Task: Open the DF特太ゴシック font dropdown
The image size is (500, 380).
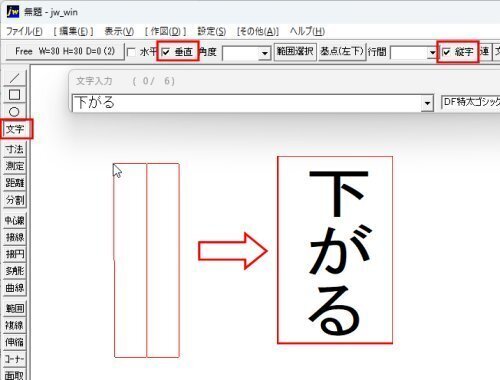Action: click(x=471, y=102)
